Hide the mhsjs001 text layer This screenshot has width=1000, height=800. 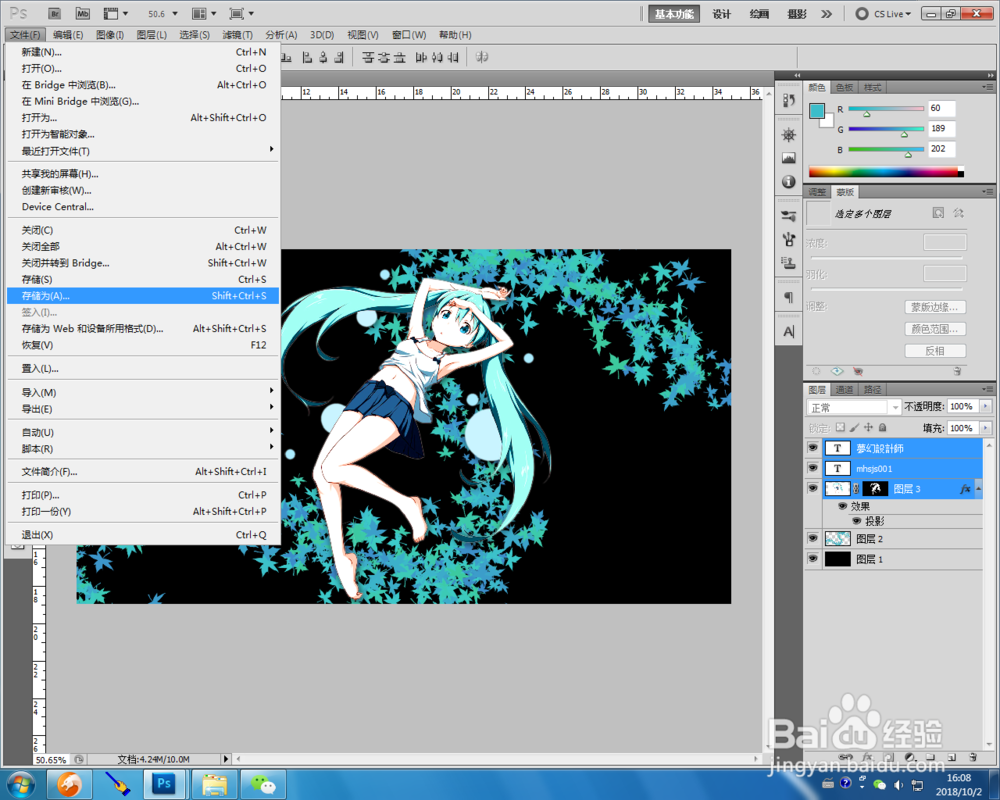point(812,468)
